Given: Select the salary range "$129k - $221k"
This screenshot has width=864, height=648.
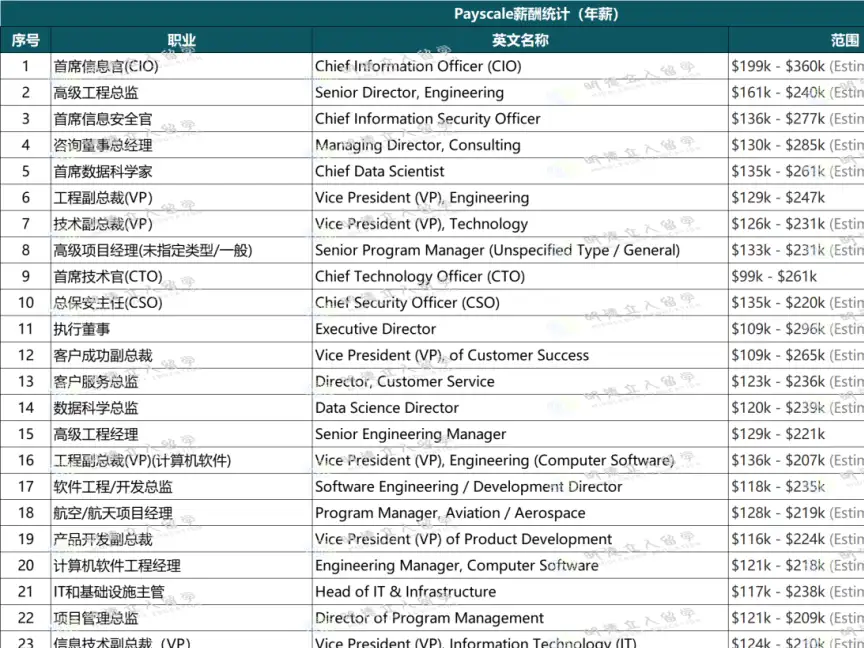Looking at the screenshot, I should (778, 434).
